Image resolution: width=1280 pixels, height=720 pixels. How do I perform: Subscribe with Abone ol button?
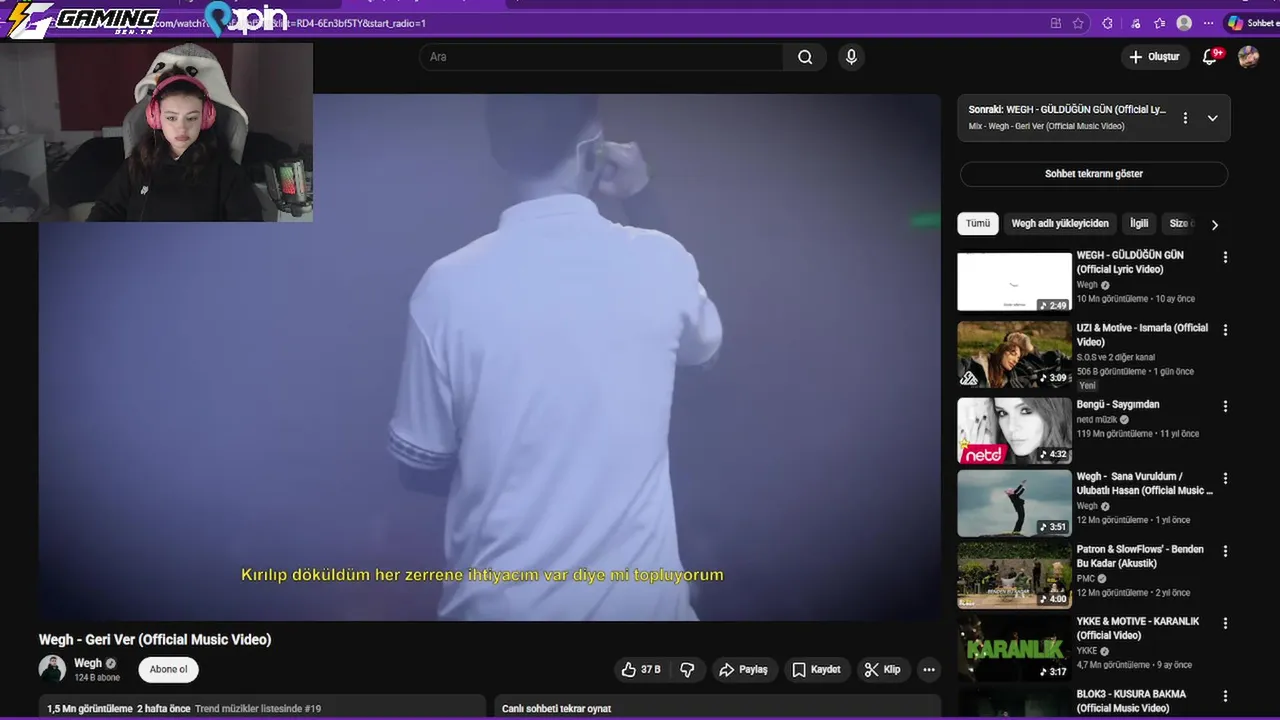[x=169, y=670]
